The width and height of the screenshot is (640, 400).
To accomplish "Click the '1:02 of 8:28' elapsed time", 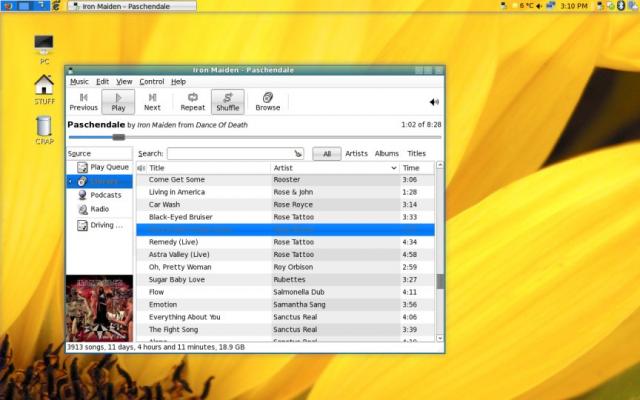I will coord(421,124).
